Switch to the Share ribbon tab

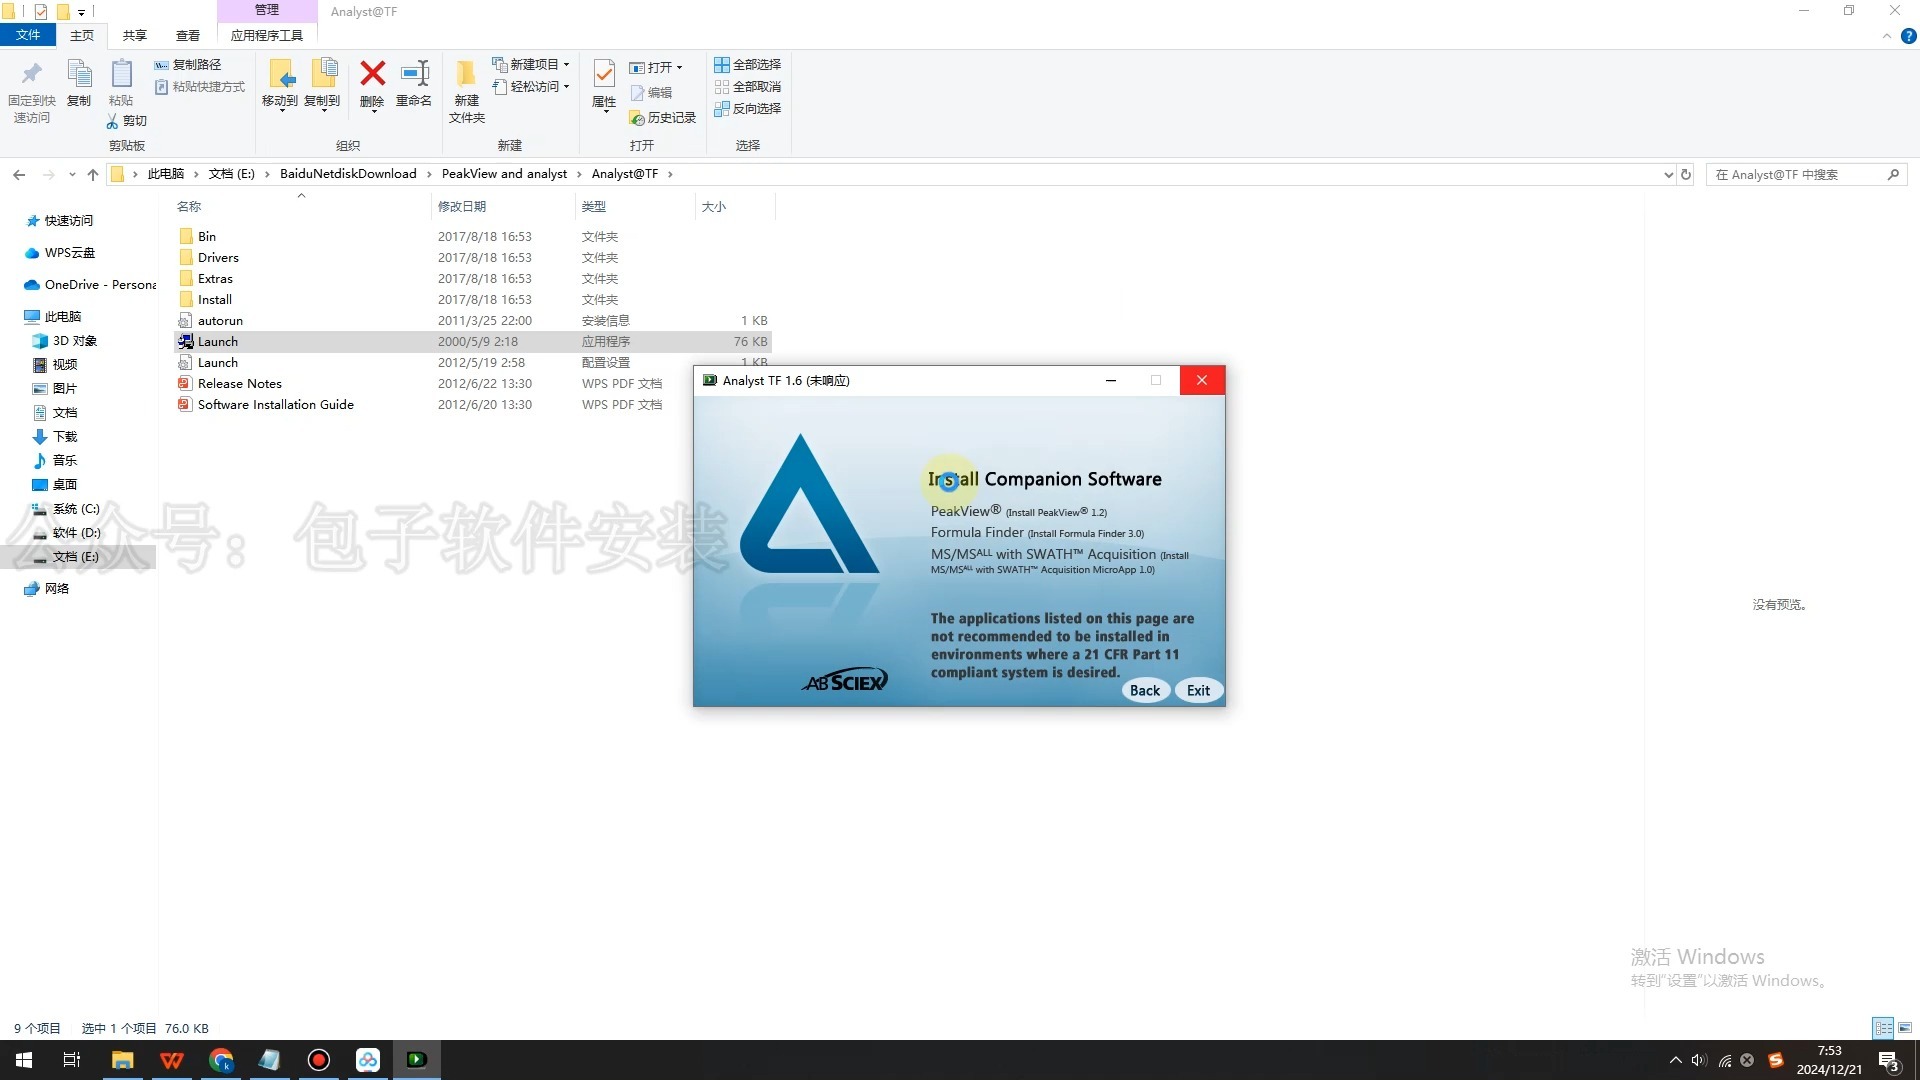coord(135,35)
